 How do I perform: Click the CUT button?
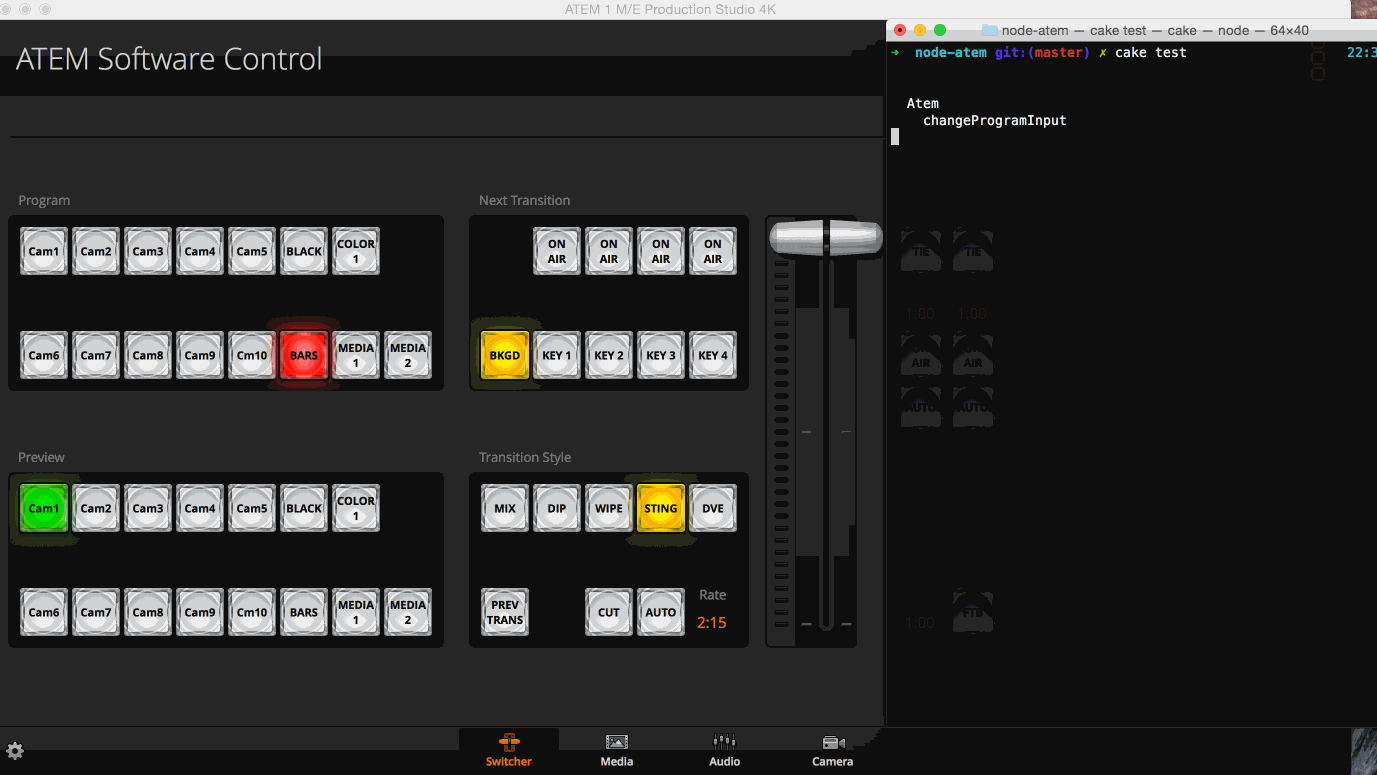(609, 612)
